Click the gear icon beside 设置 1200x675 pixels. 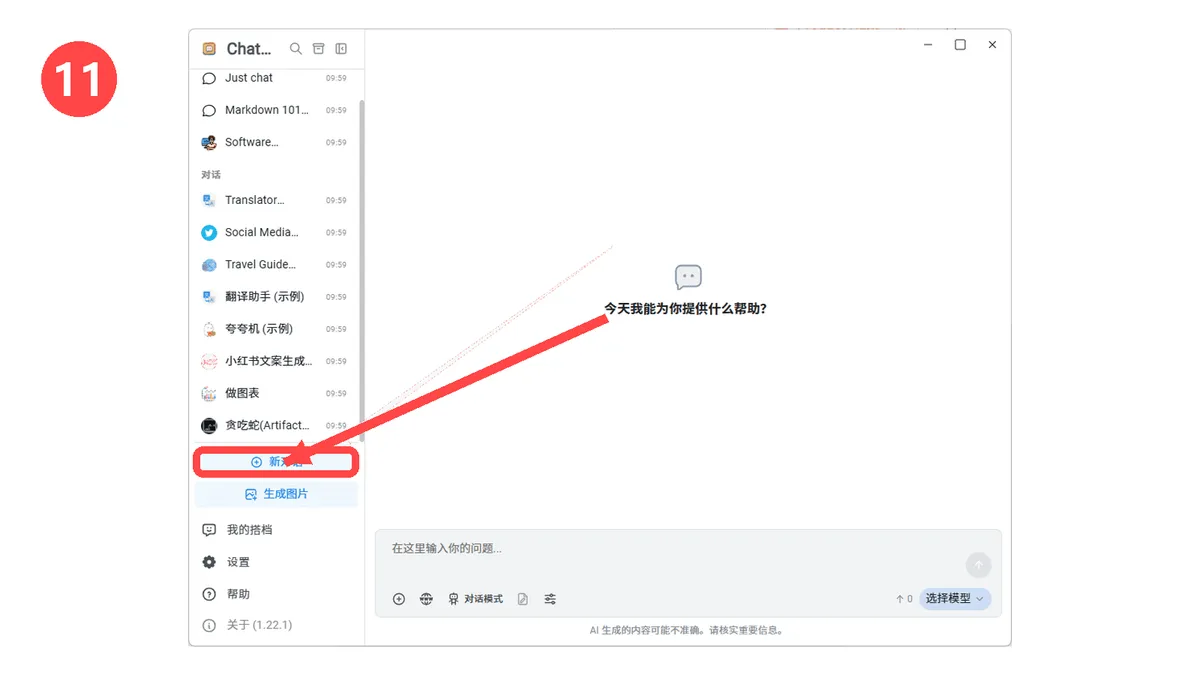[x=209, y=562]
